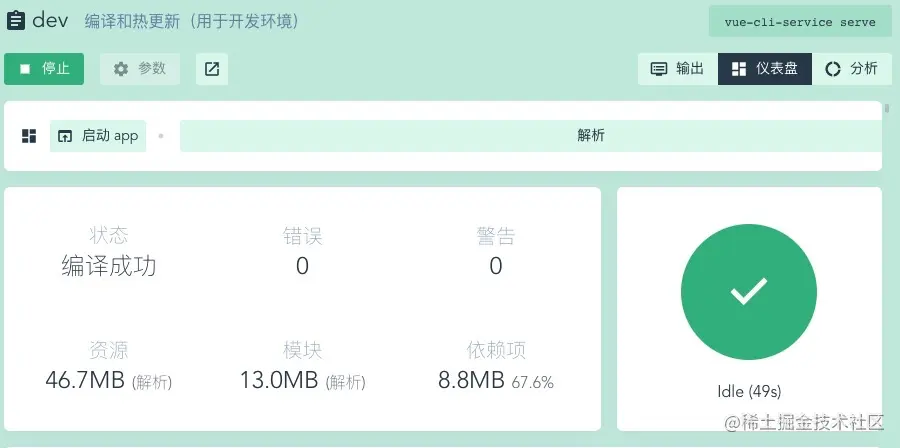The image size is (900, 448).
Task: Click the 编译成功 status text
Action: click(108, 266)
